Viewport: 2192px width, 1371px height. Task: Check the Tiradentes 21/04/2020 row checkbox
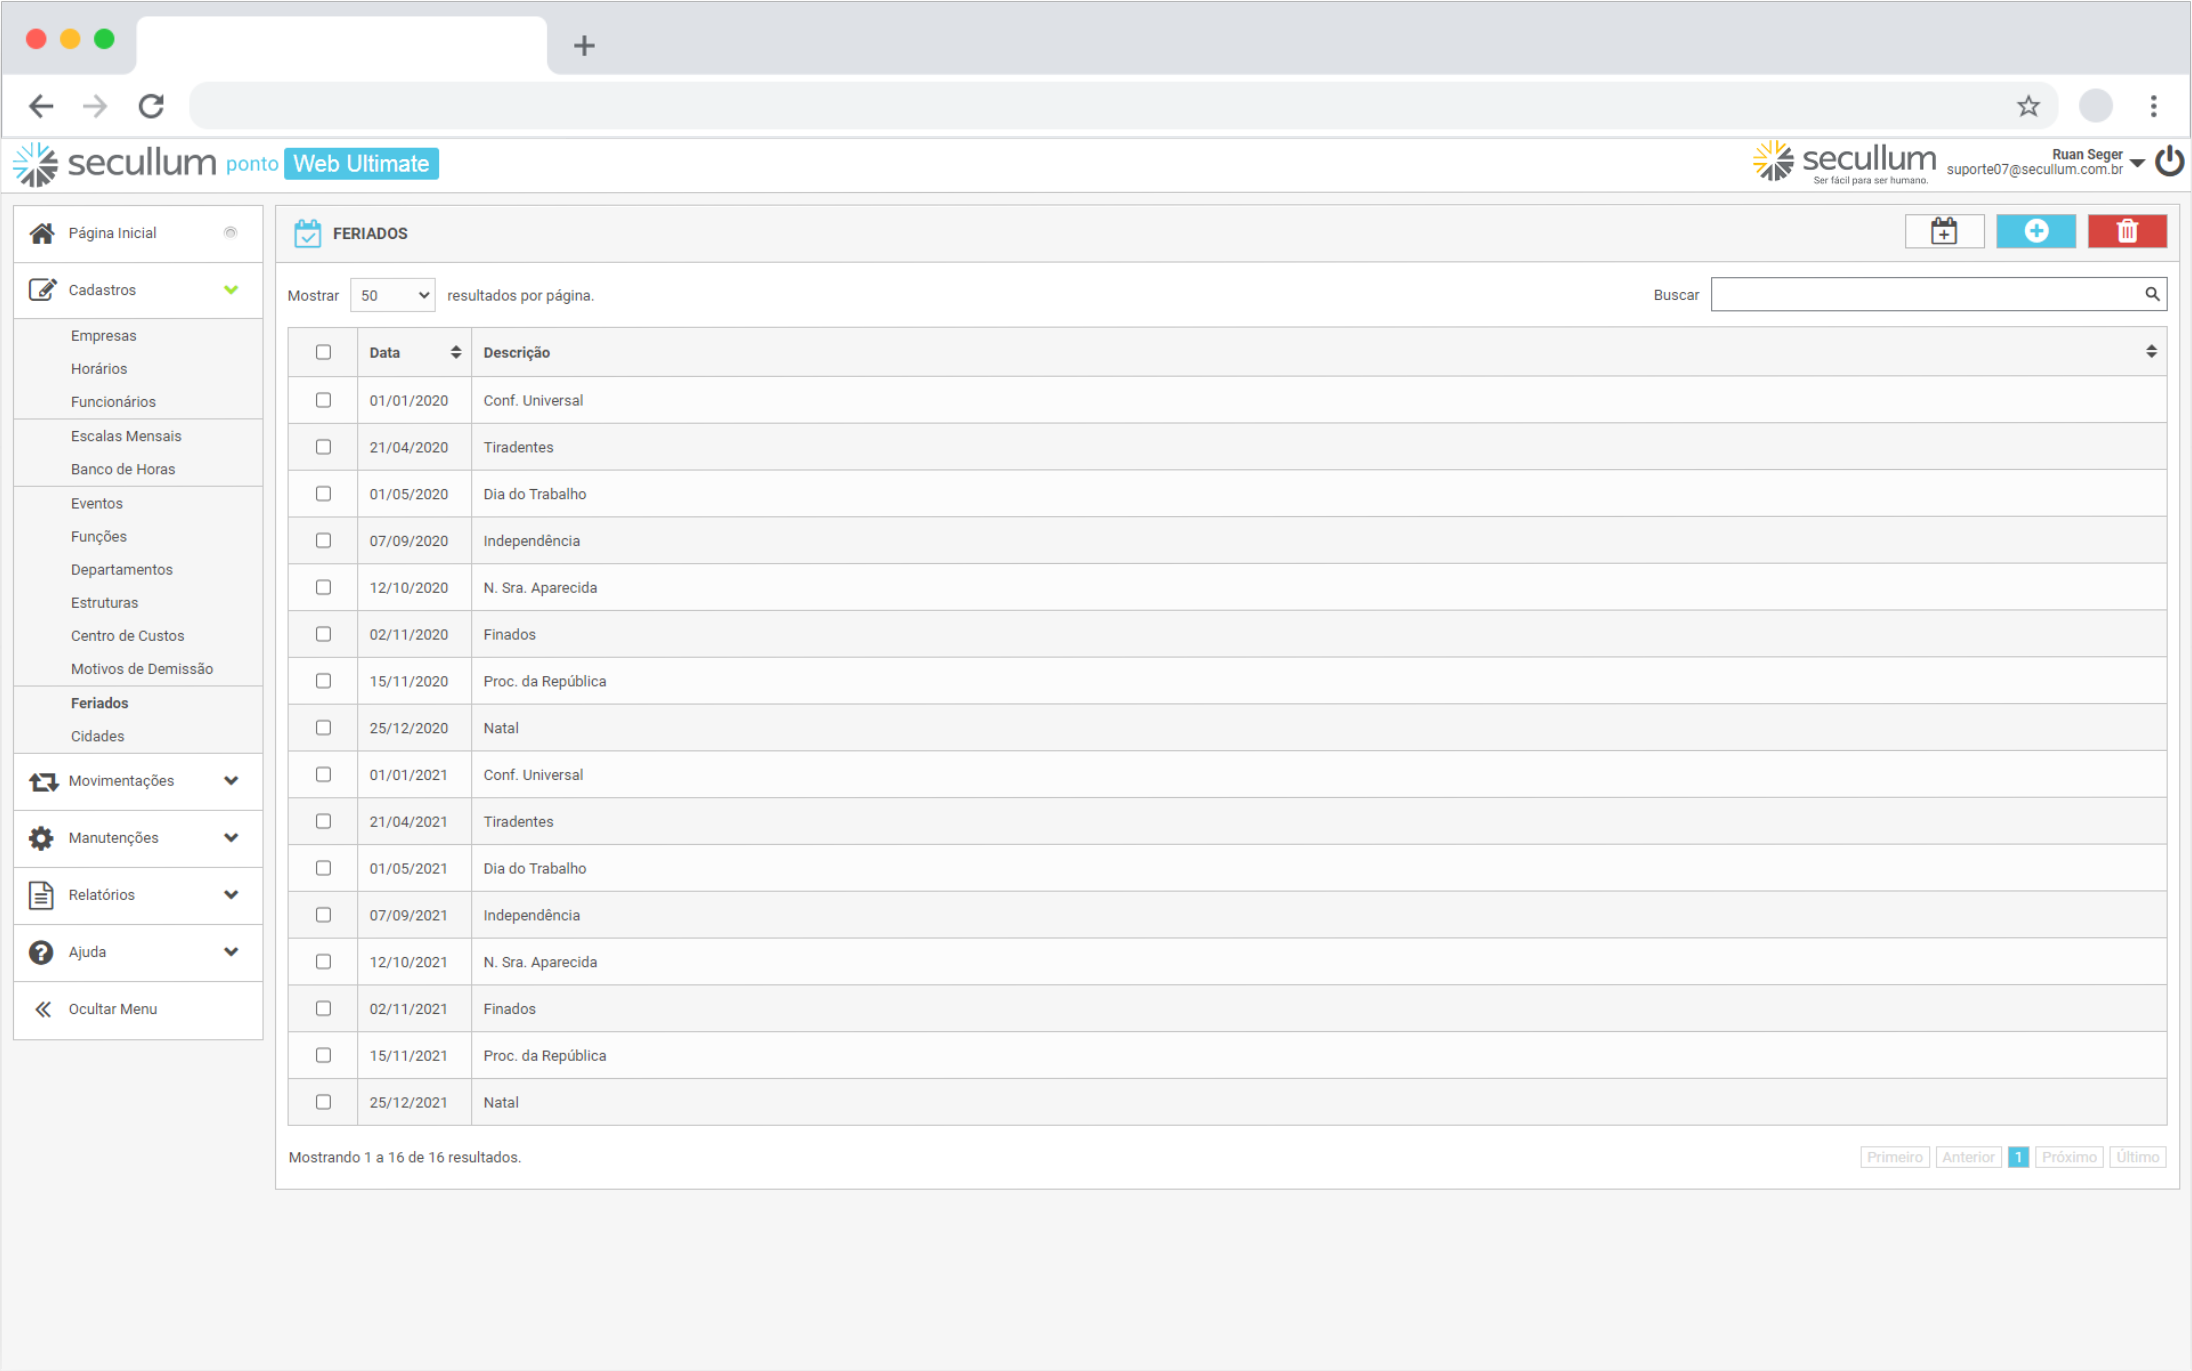[323, 447]
